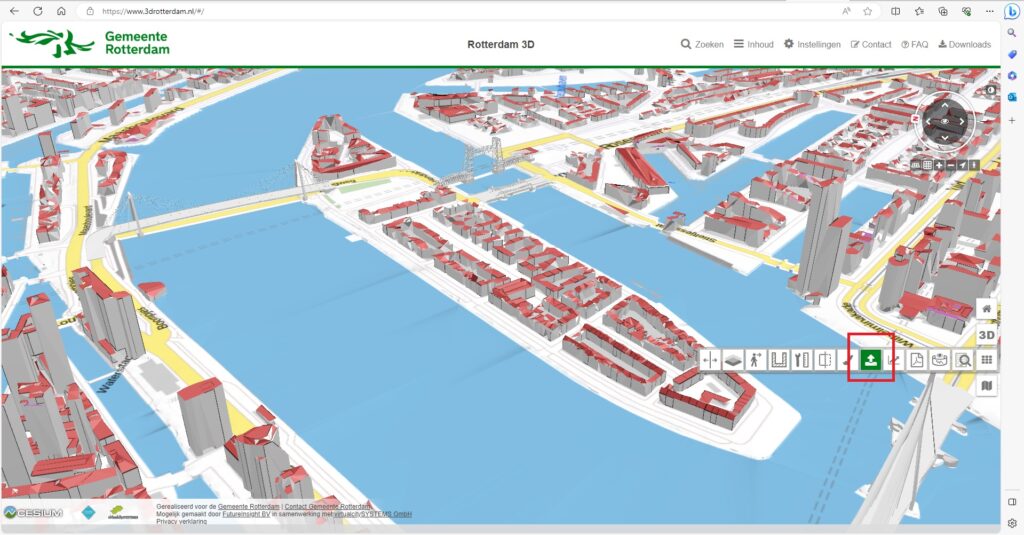Select the walking pedestrian view tool
The height and width of the screenshot is (535, 1024).
[x=756, y=360]
